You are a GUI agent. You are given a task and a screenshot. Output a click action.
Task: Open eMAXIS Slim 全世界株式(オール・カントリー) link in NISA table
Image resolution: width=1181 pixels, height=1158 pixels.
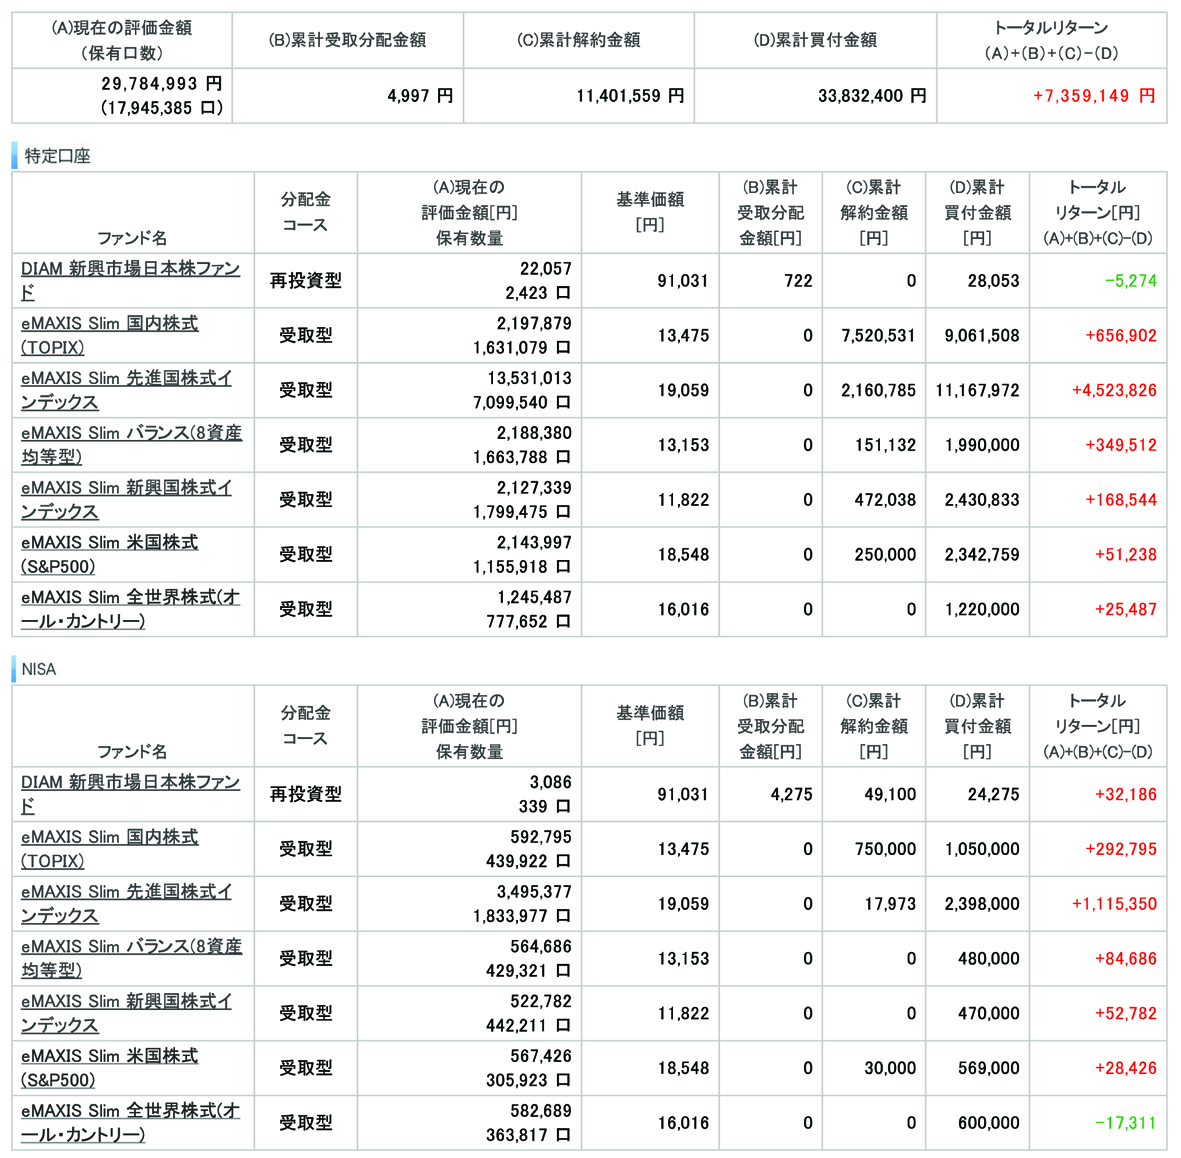(x=130, y=1123)
